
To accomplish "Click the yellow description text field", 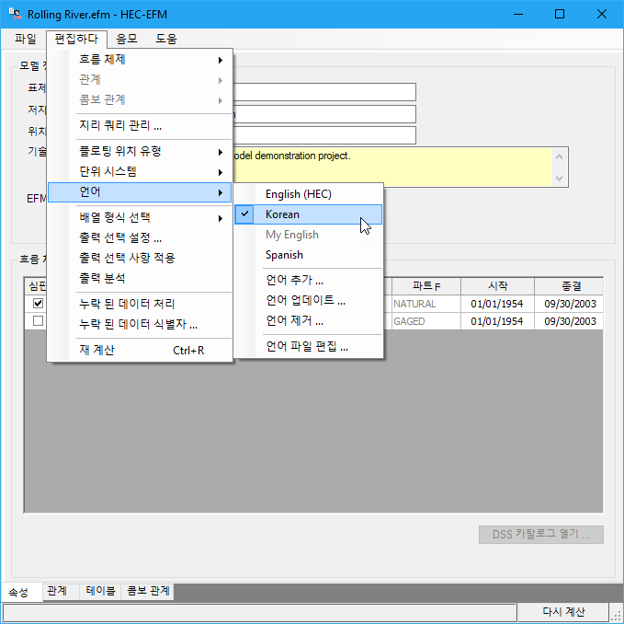I will tap(390, 166).
